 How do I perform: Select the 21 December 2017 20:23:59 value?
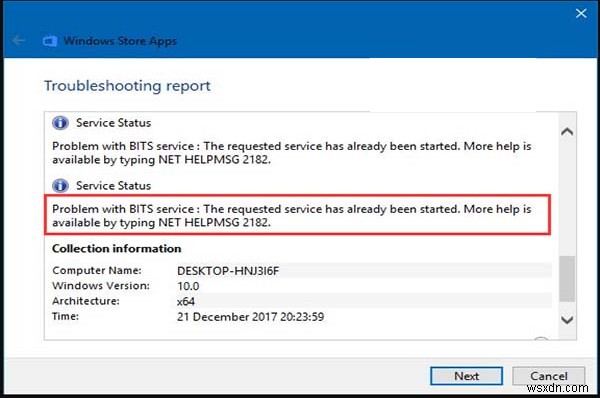tap(250, 317)
